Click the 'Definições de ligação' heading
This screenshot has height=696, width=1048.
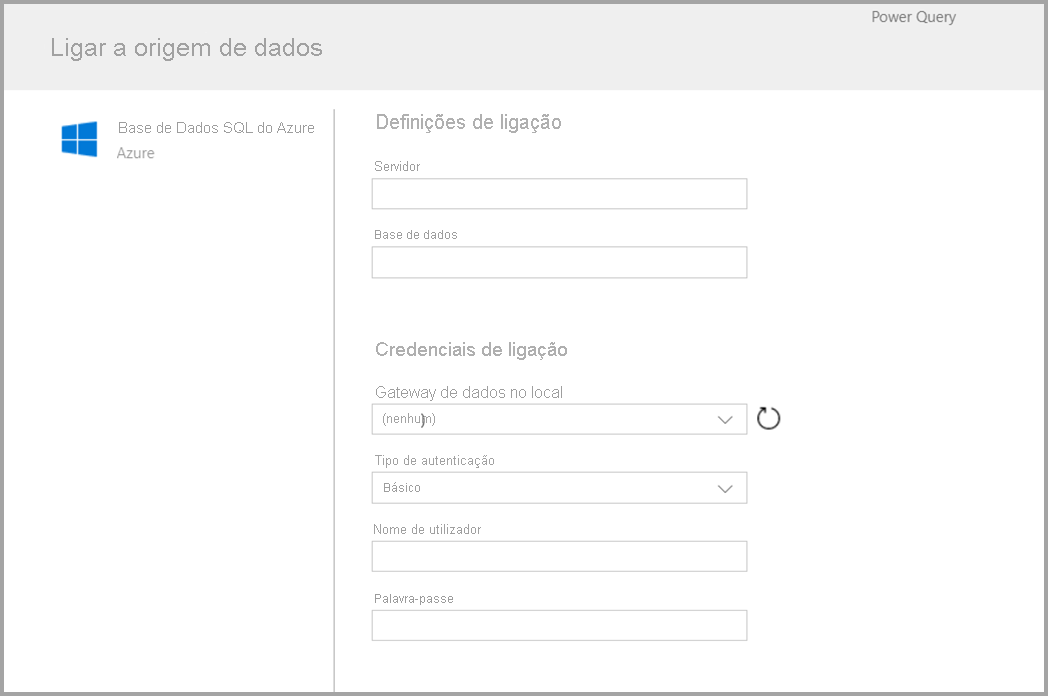coord(468,122)
